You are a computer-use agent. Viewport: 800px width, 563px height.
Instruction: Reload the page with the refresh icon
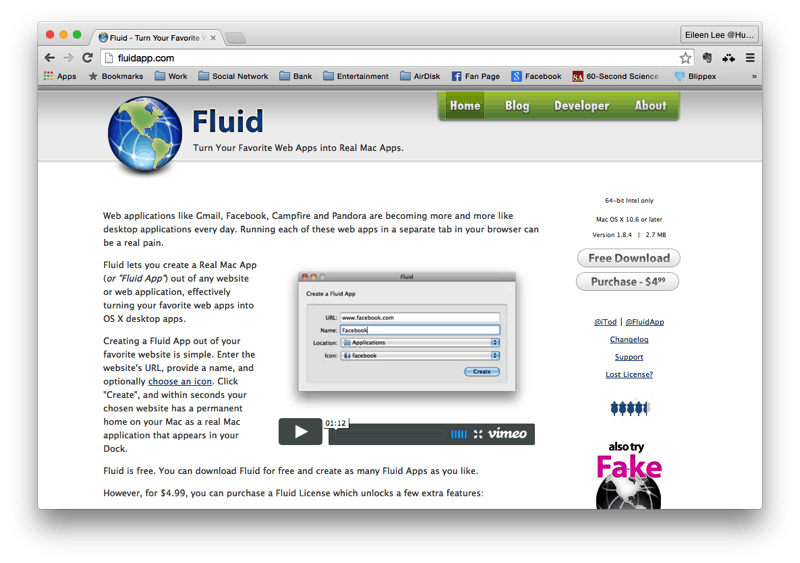pos(87,58)
